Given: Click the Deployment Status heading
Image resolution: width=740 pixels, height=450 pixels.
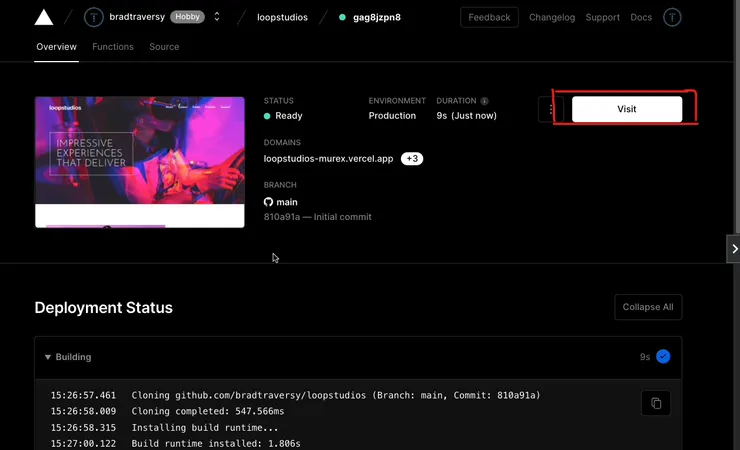Looking at the screenshot, I should [103, 308].
